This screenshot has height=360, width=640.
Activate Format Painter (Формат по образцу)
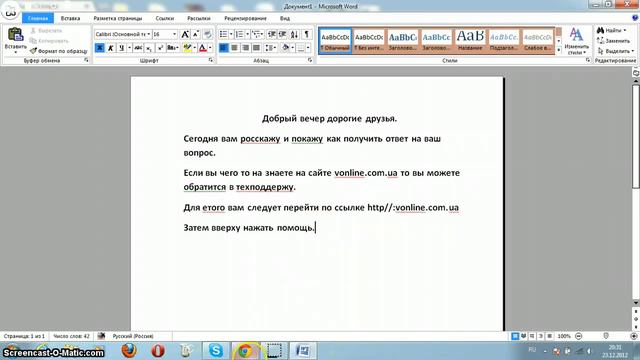tap(58, 51)
